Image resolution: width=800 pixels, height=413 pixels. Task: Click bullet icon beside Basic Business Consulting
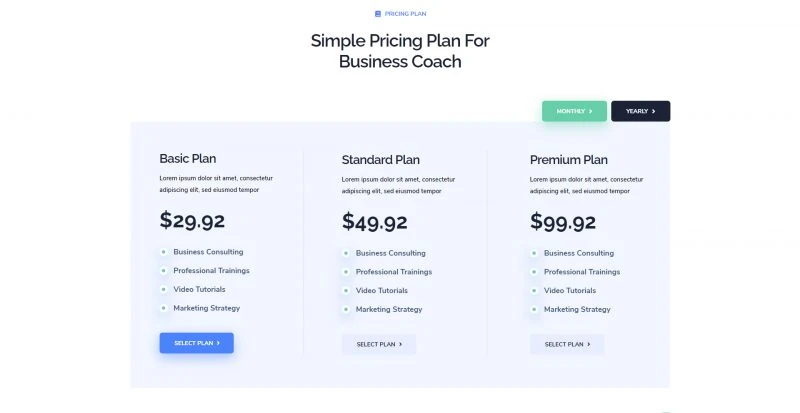[163, 252]
